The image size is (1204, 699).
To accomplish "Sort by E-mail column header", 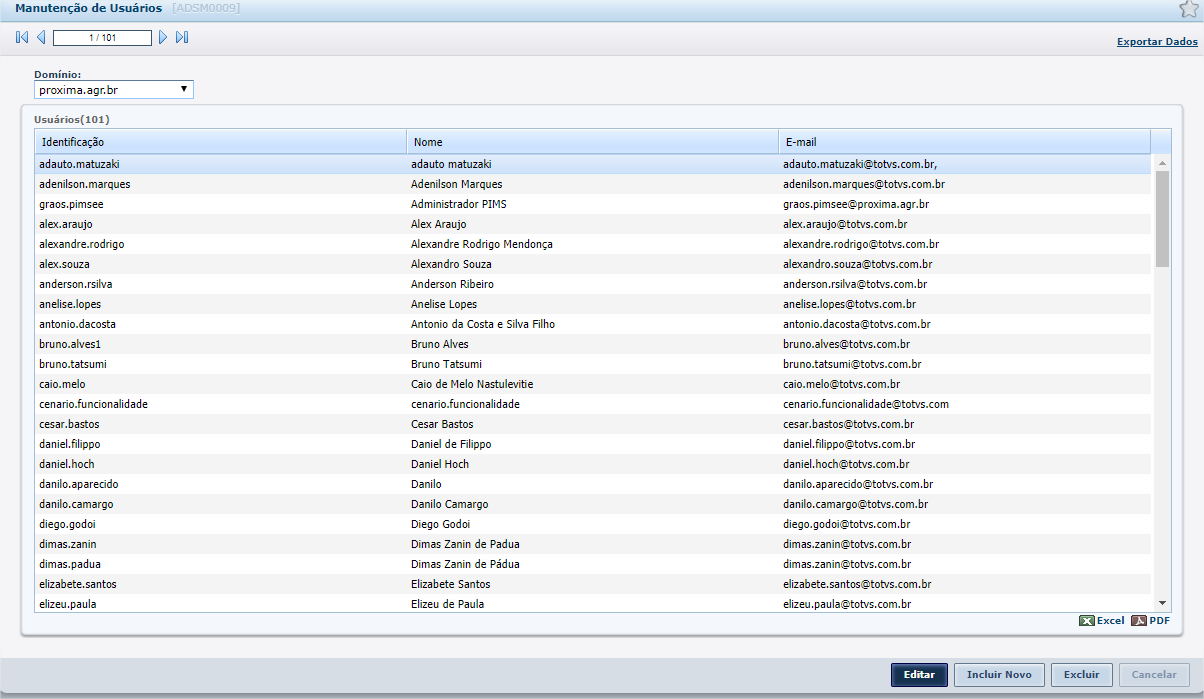I will click(x=964, y=142).
